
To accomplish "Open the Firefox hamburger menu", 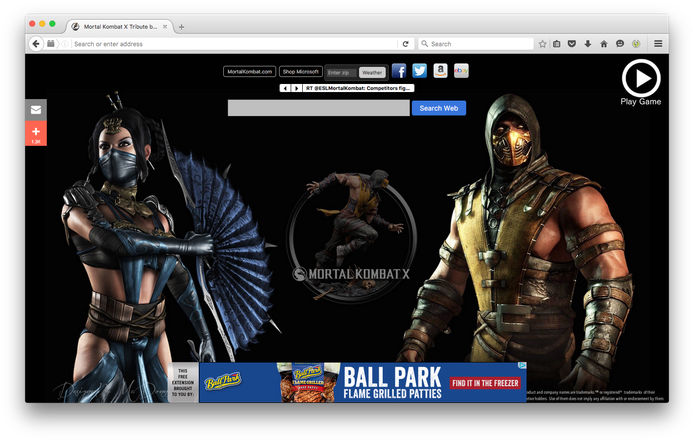I will coord(658,44).
